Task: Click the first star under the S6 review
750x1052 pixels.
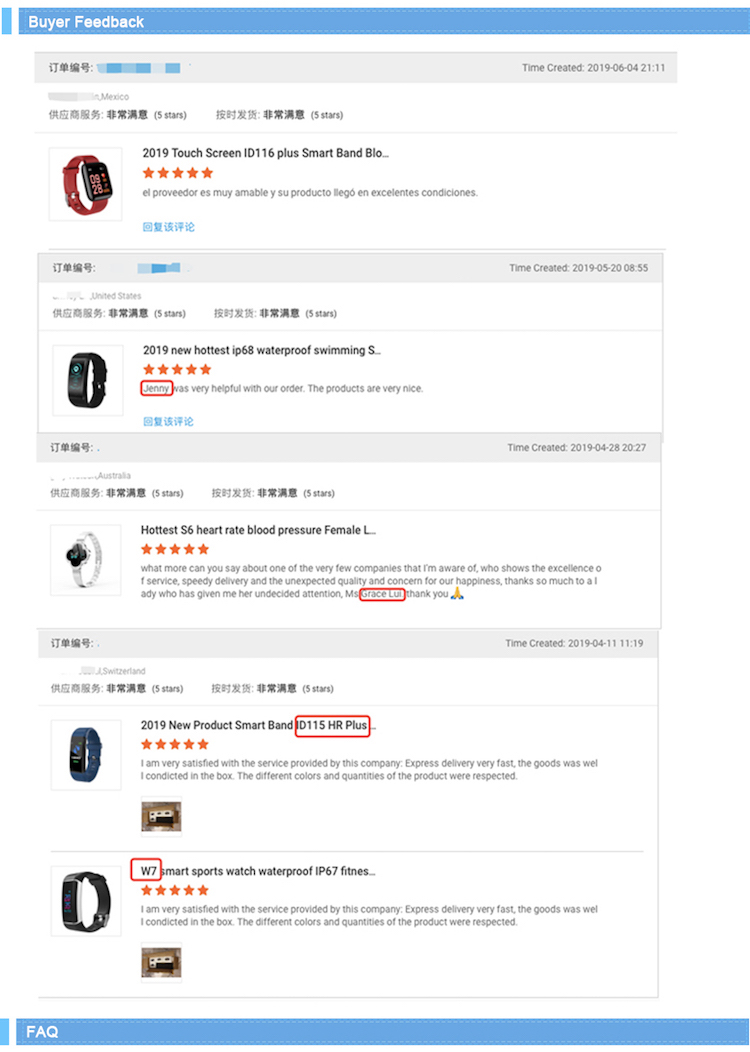Action: [x=149, y=548]
